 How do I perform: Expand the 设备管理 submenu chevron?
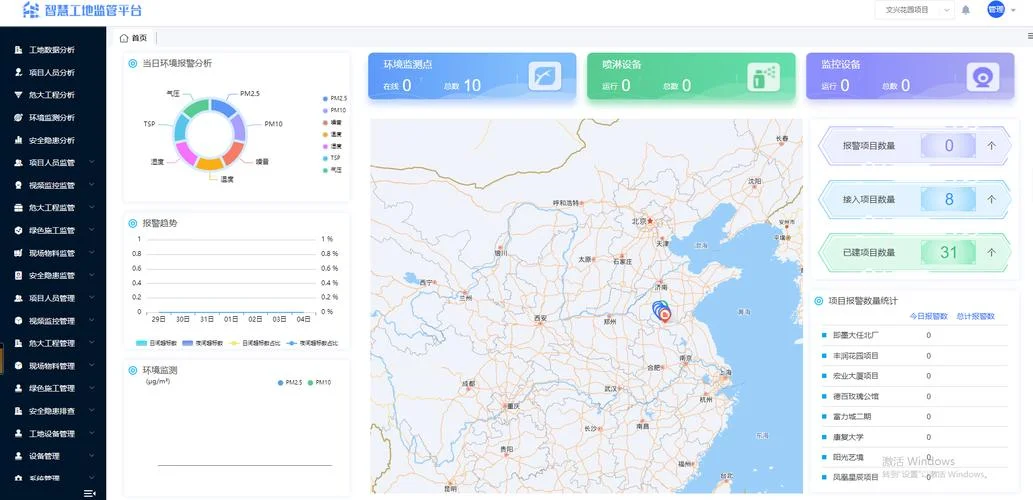(92, 456)
